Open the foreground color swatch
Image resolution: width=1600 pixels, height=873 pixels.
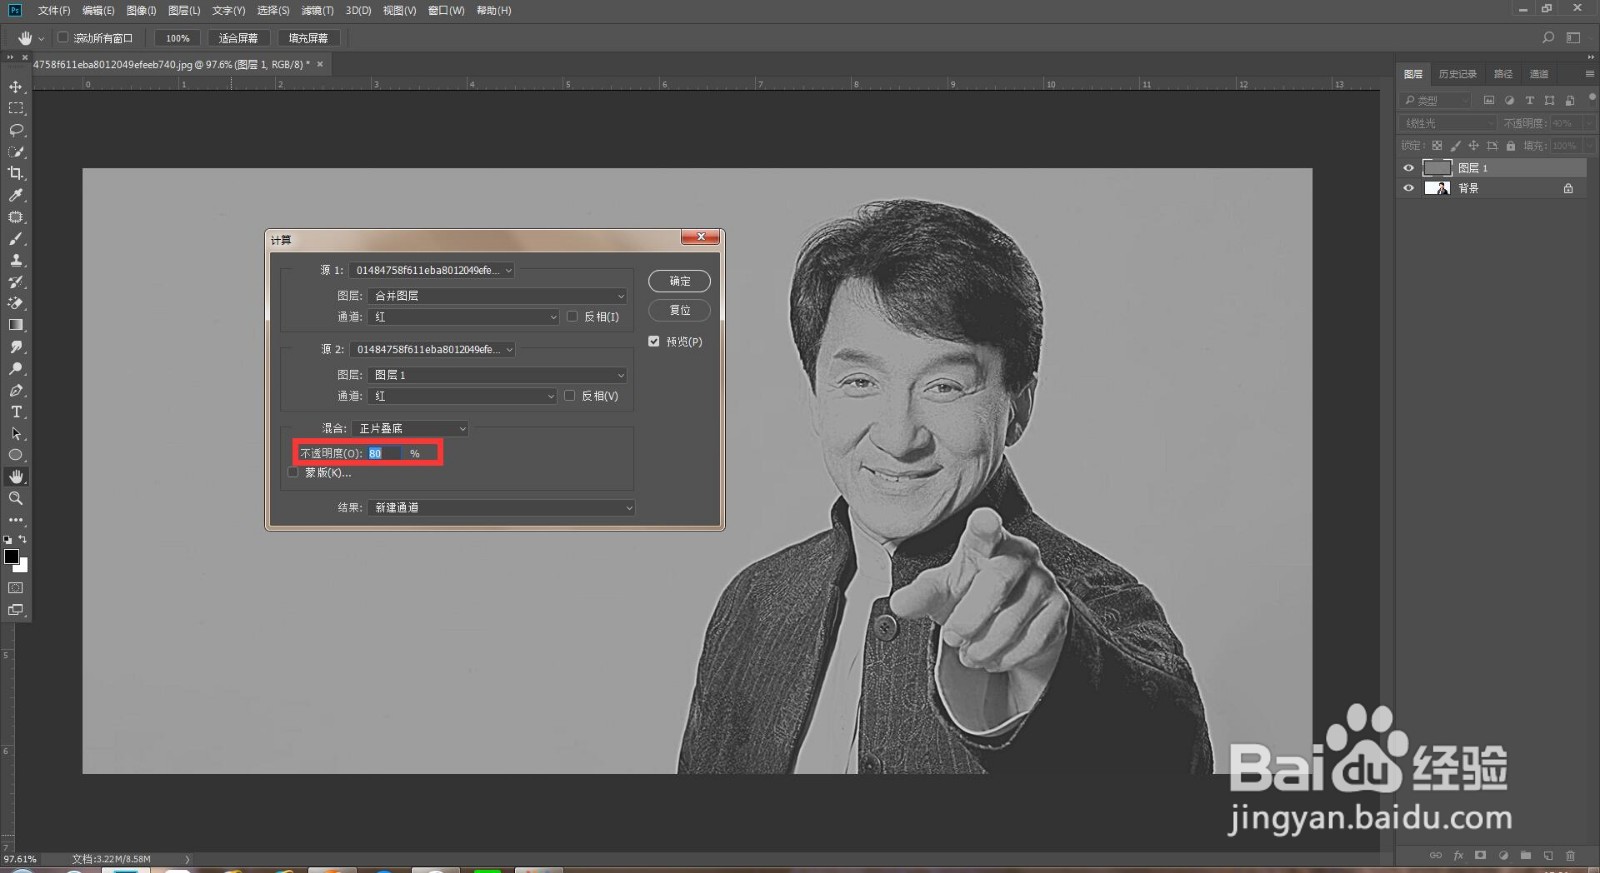coord(11,556)
